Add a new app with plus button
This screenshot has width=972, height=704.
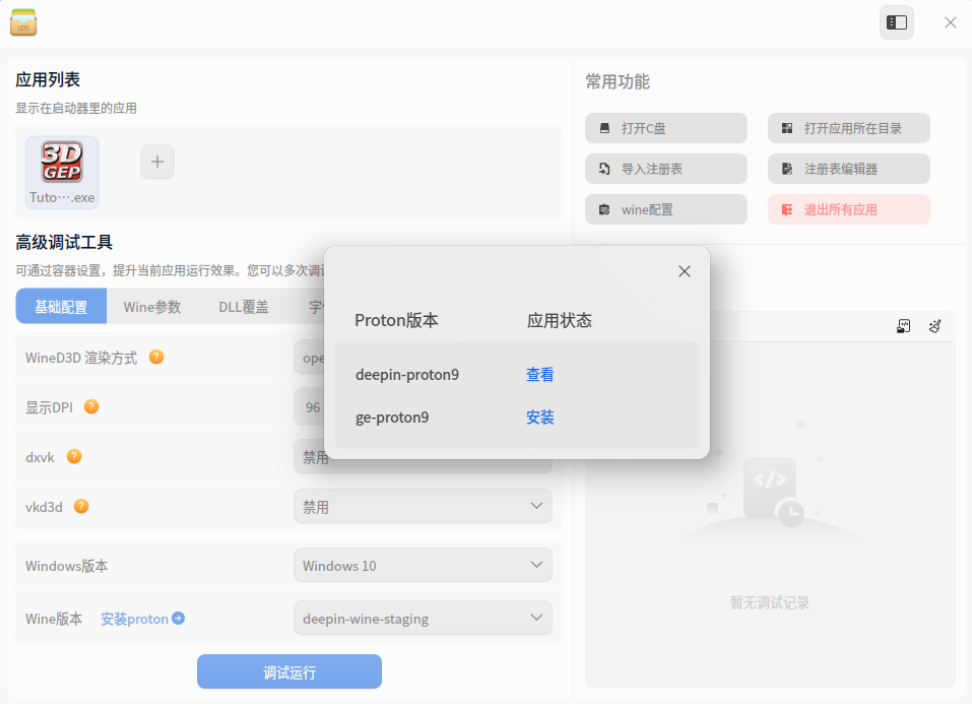tap(157, 162)
